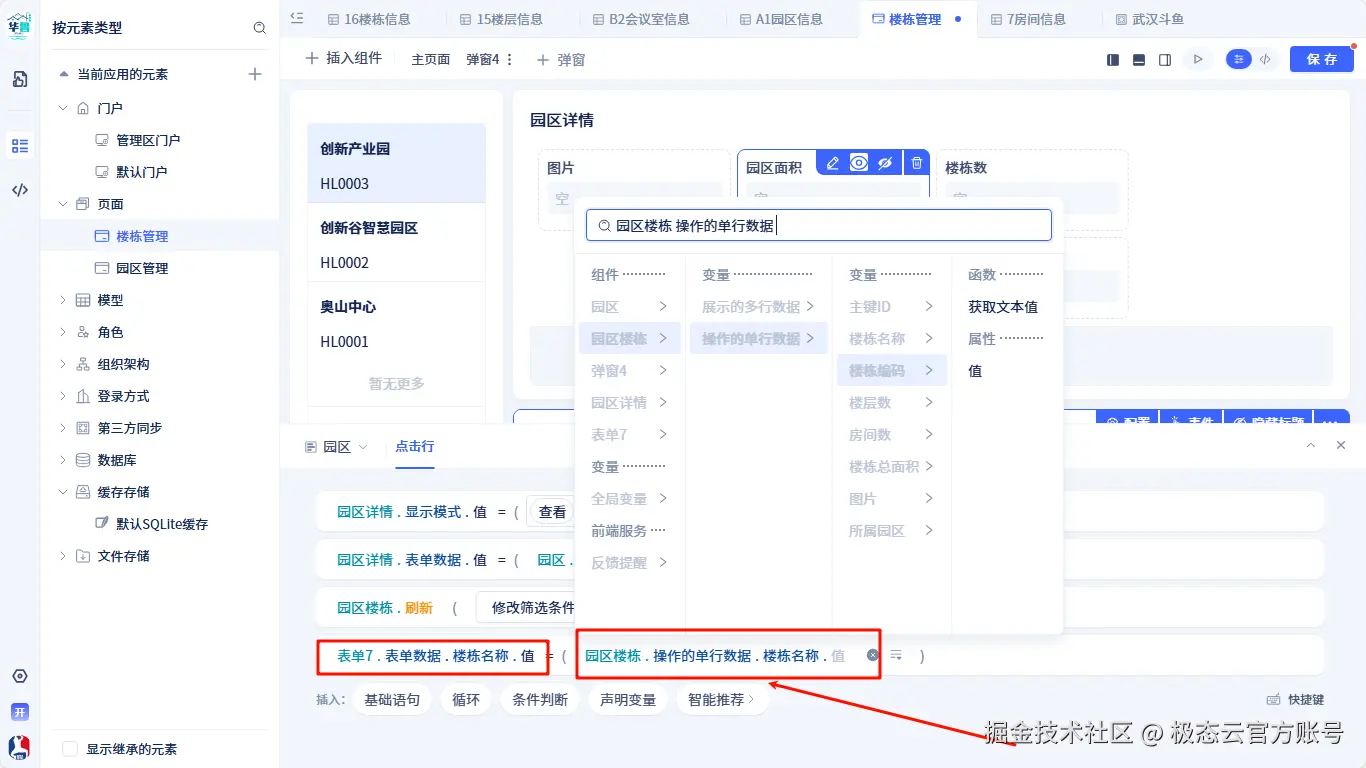Switch to the 武汉斗鱼 tab
Screen dimensions: 1366x768
pos(1148,19)
